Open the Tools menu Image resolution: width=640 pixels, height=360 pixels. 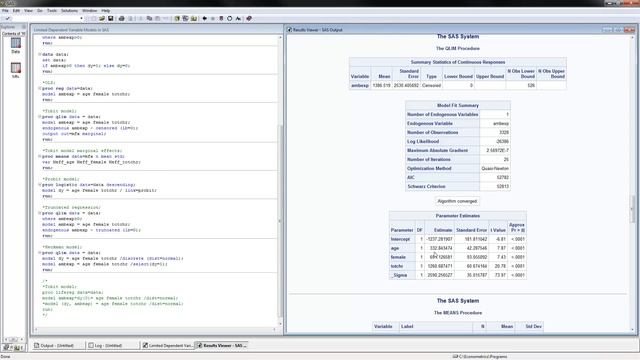[x=52, y=11]
